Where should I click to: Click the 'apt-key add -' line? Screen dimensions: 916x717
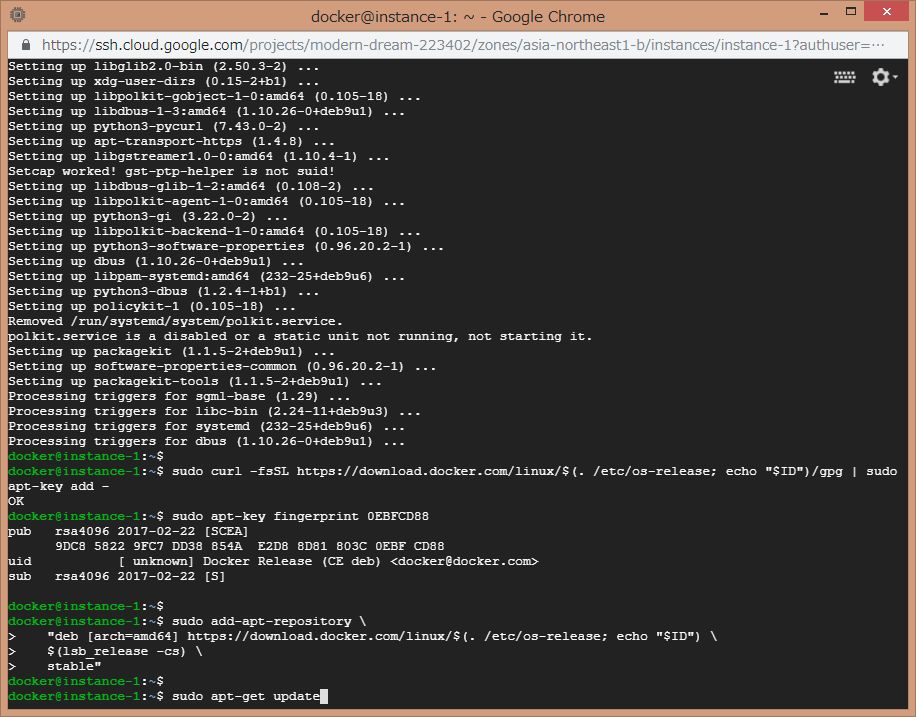58,486
